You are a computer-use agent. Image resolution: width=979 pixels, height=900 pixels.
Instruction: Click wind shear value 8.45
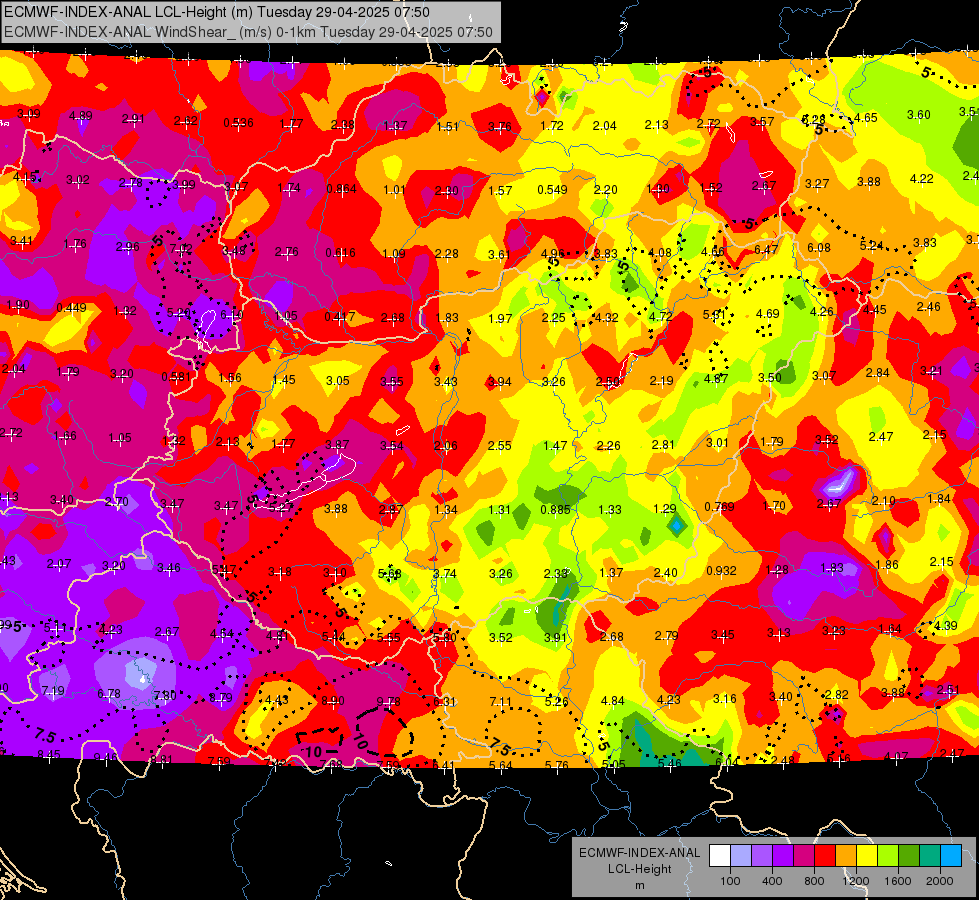click(49, 755)
